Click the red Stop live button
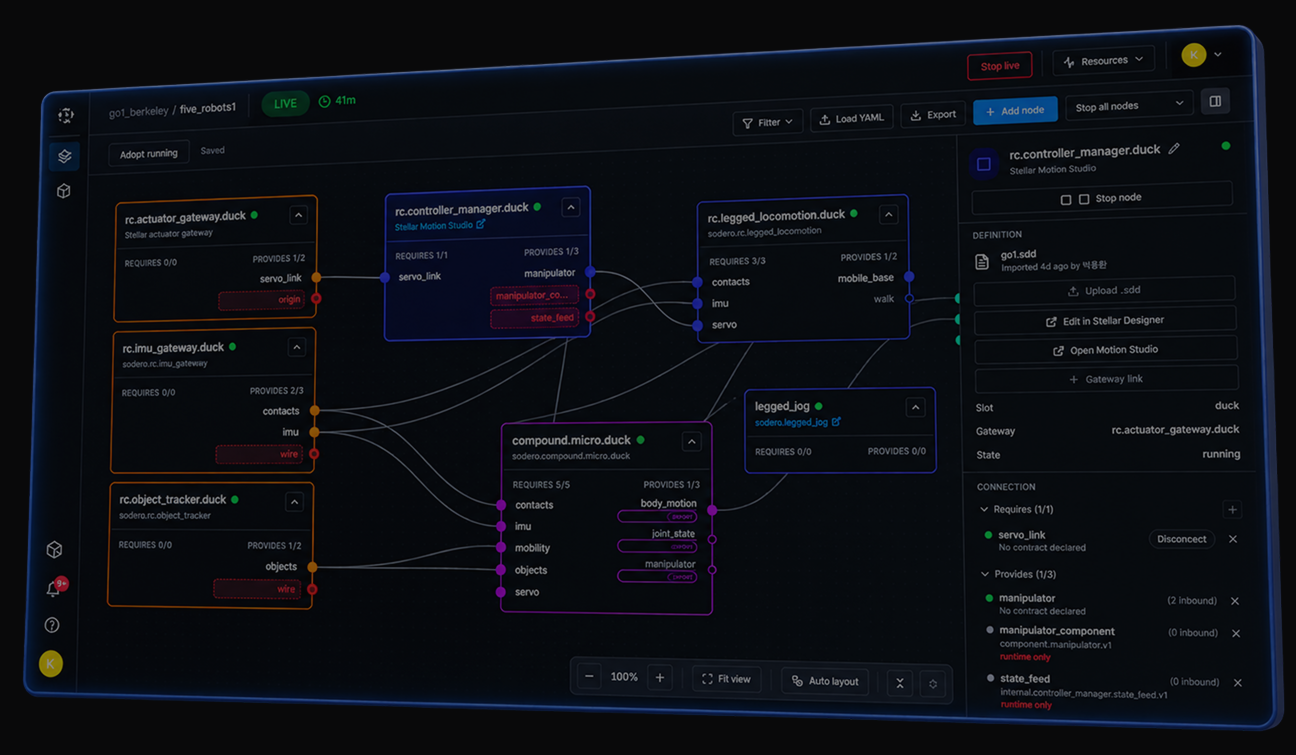The image size is (1296, 755). (x=1000, y=66)
